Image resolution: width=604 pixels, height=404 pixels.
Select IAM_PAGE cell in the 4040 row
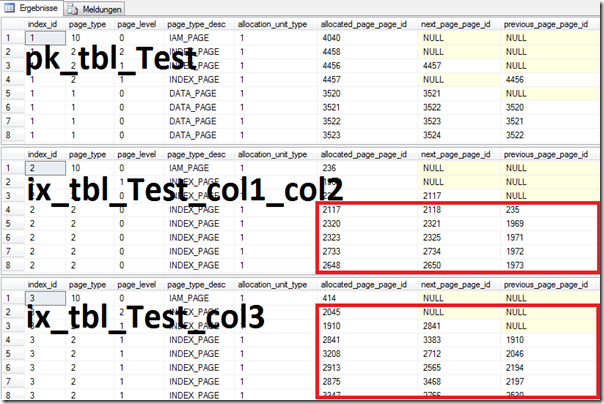(199, 38)
